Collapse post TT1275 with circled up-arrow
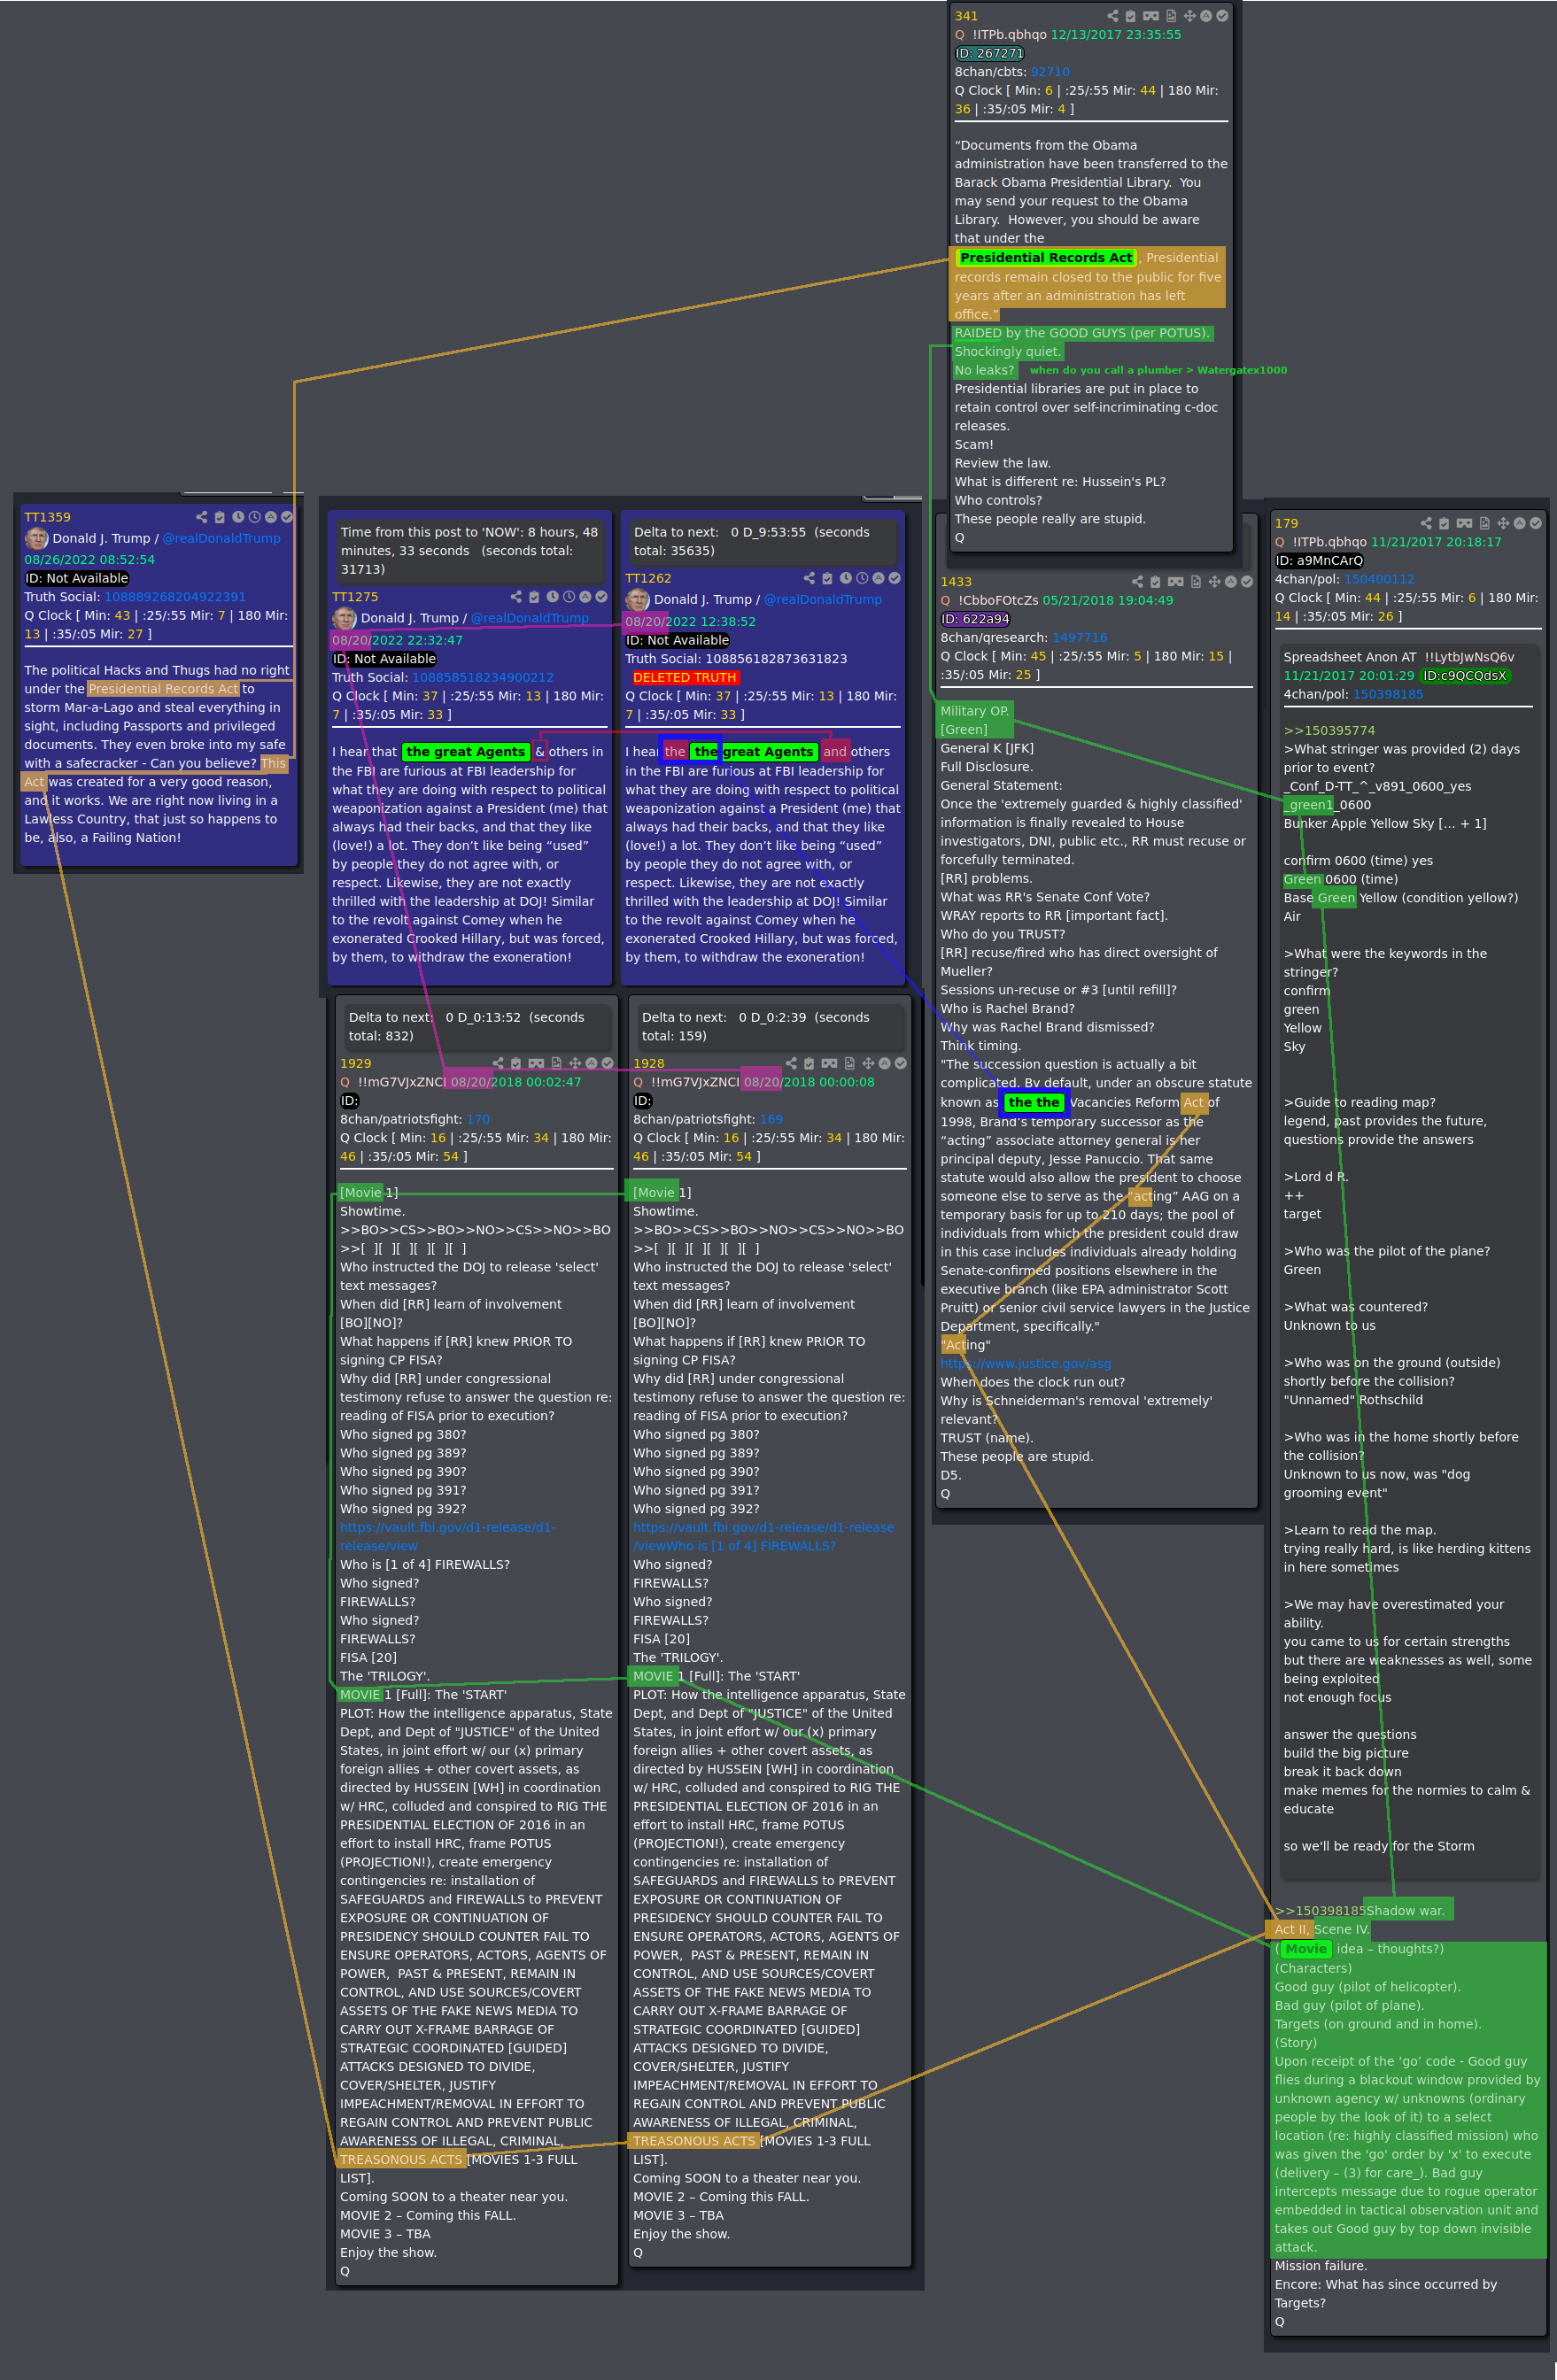The width and height of the screenshot is (1557, 2380). pyautogui.click(x=585, y=597)
